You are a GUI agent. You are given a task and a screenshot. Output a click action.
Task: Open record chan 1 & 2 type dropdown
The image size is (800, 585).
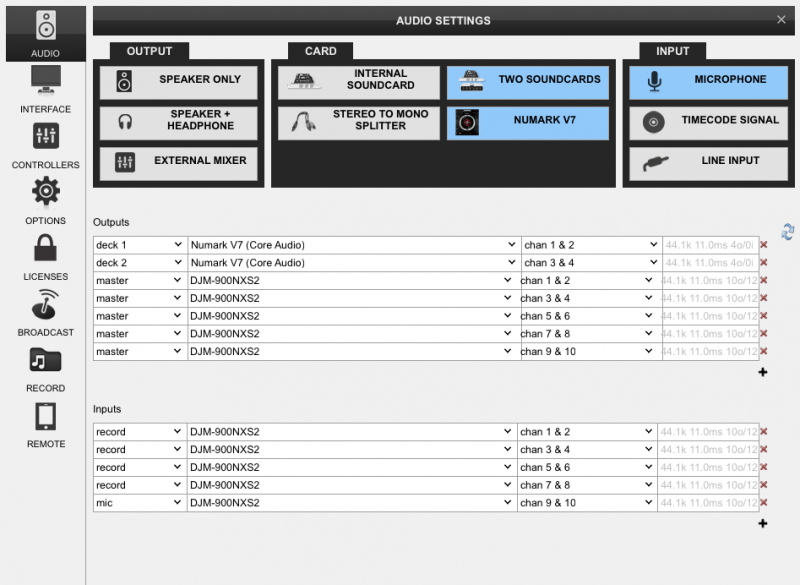[x=140, y=431]
